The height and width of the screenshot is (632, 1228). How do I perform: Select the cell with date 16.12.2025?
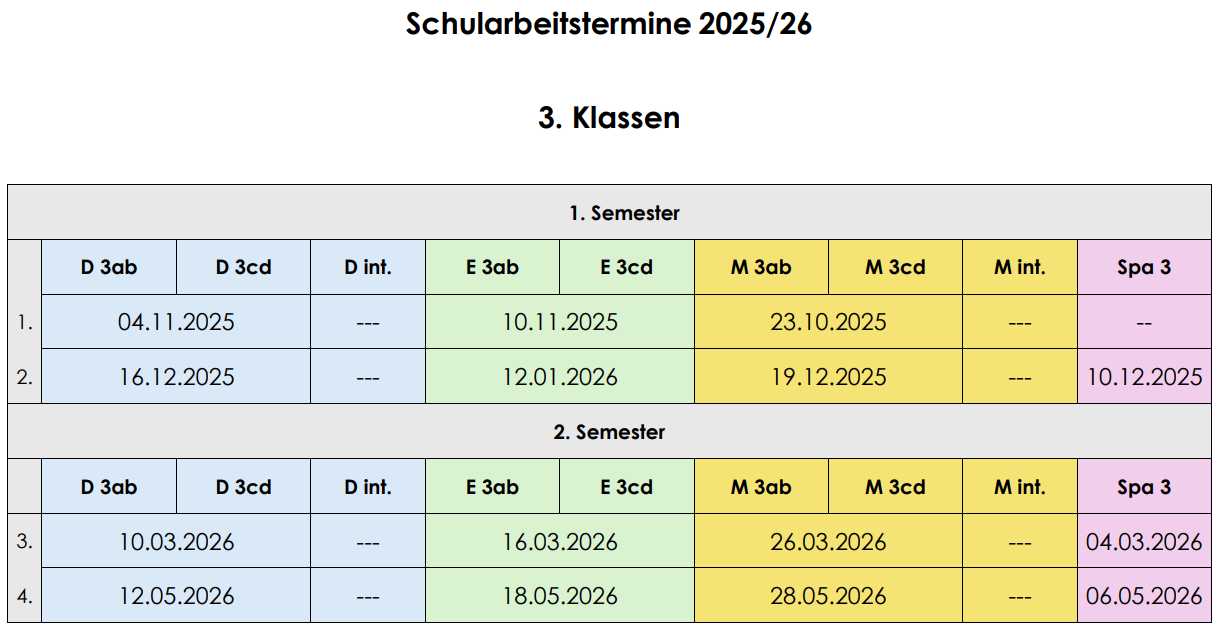(176, 377)
